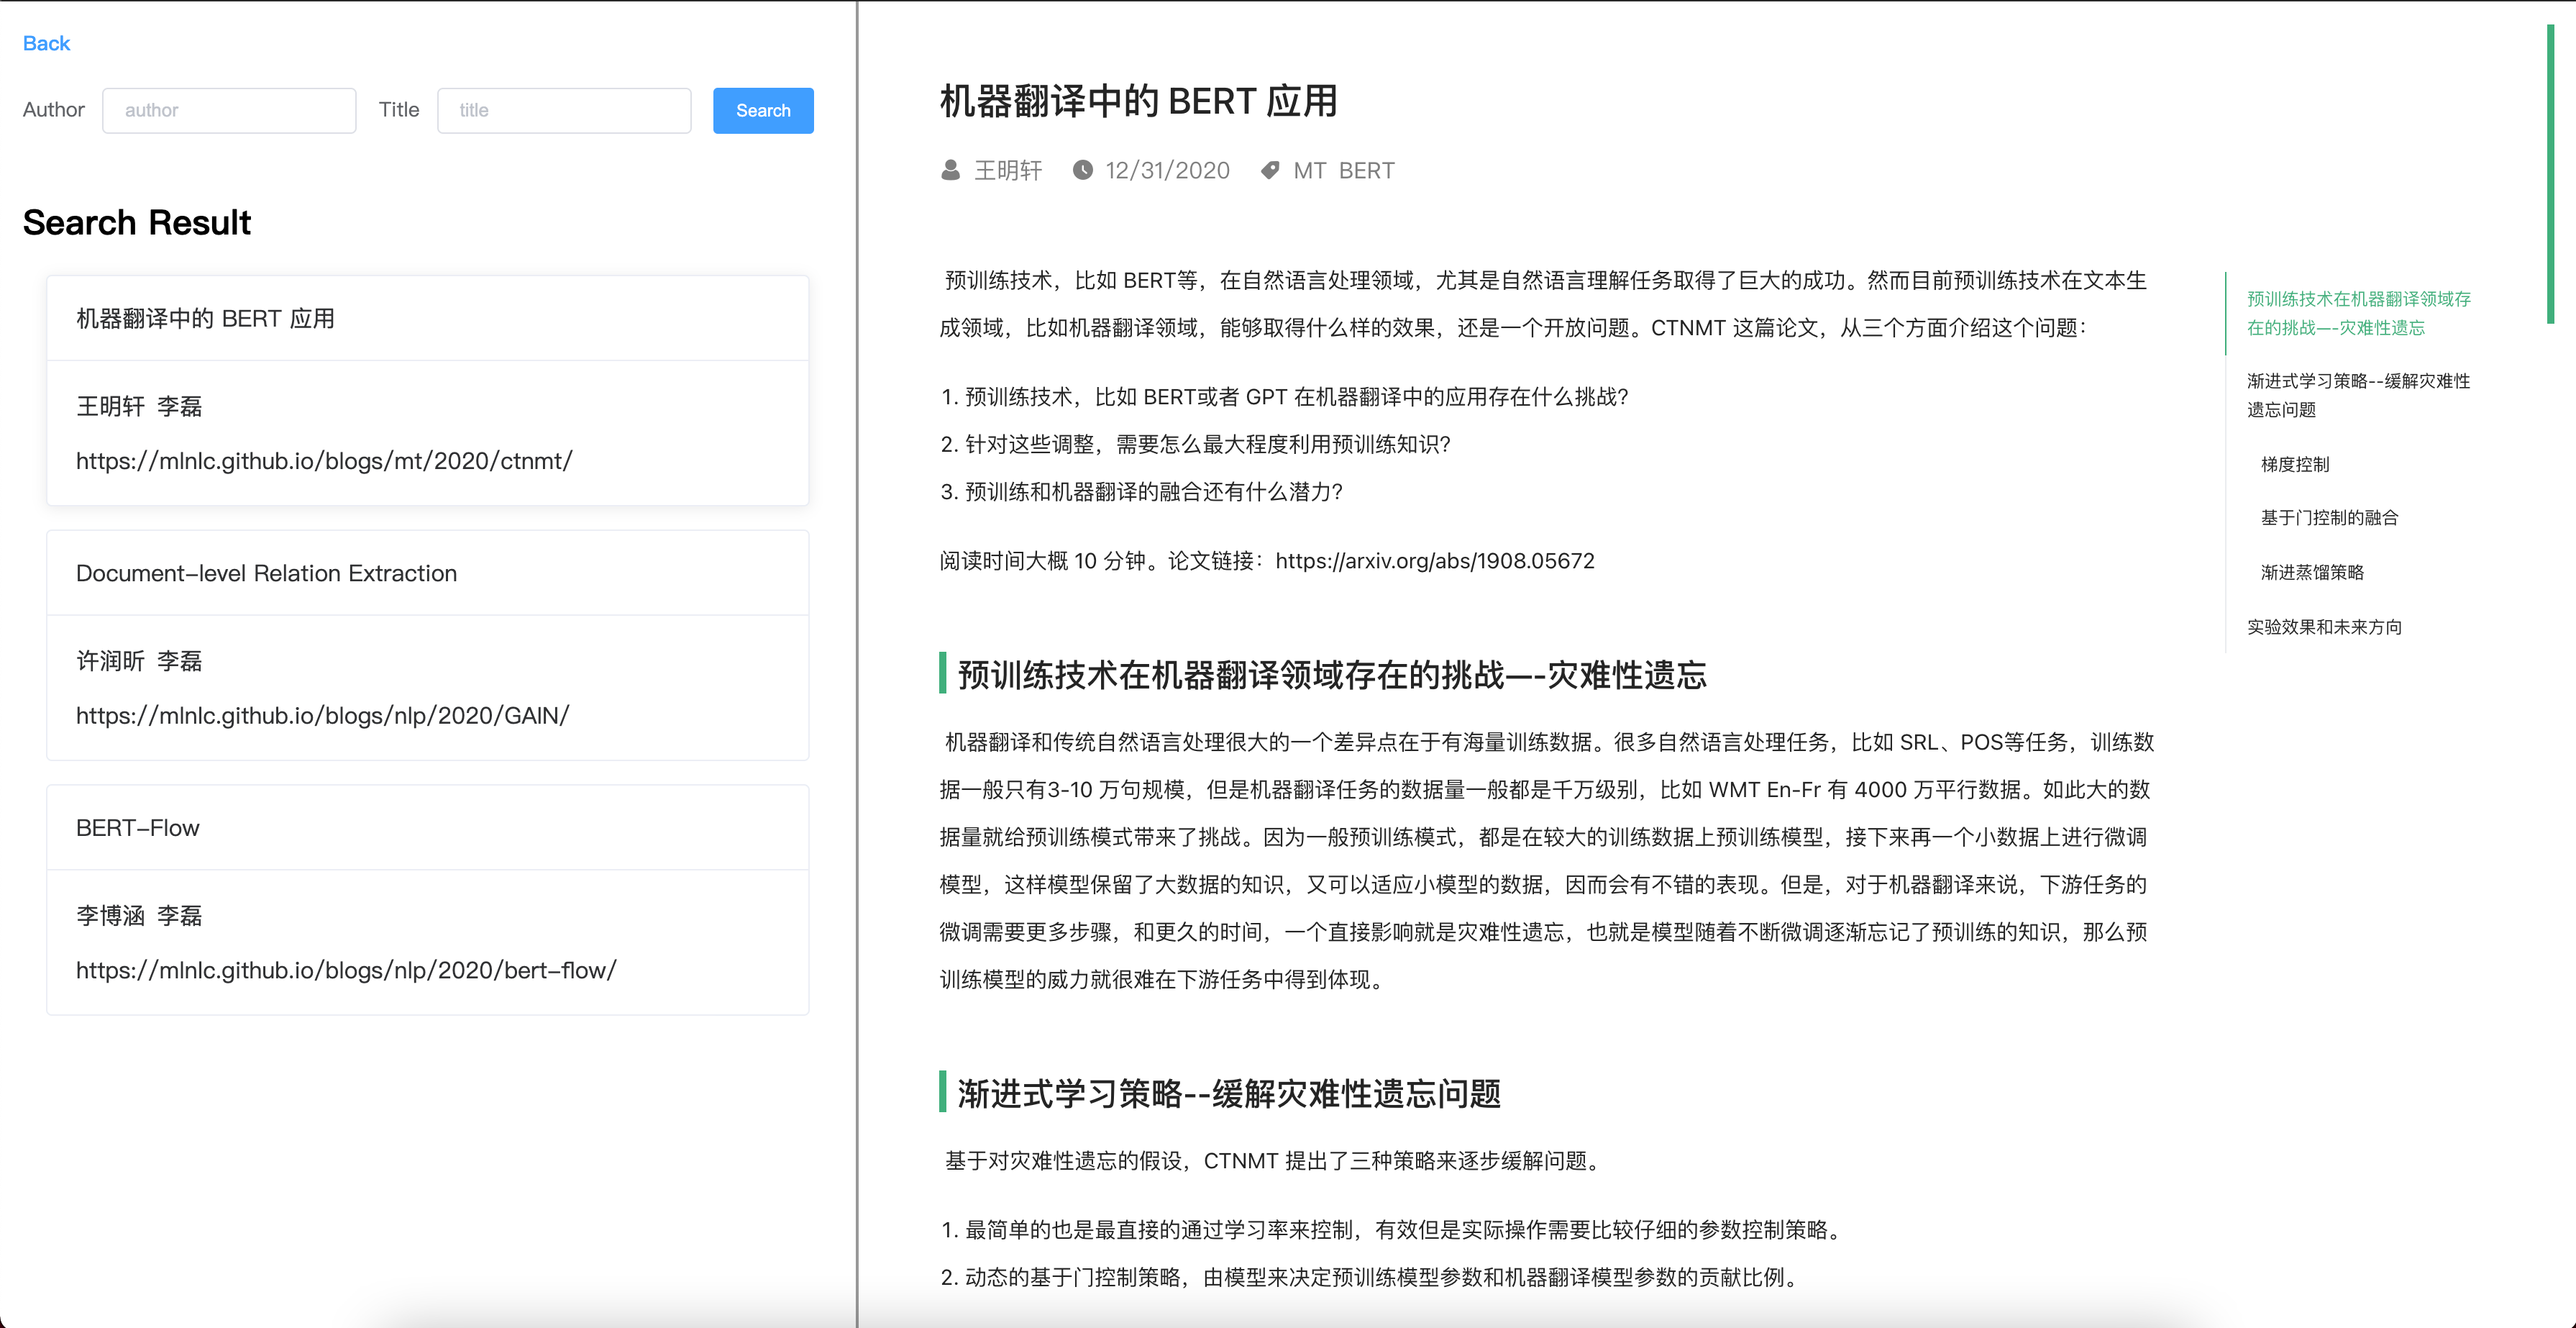The image size is (2576, 1328).
Task: Jump to 梯度控制 in table of contents
Action: 2295,464
